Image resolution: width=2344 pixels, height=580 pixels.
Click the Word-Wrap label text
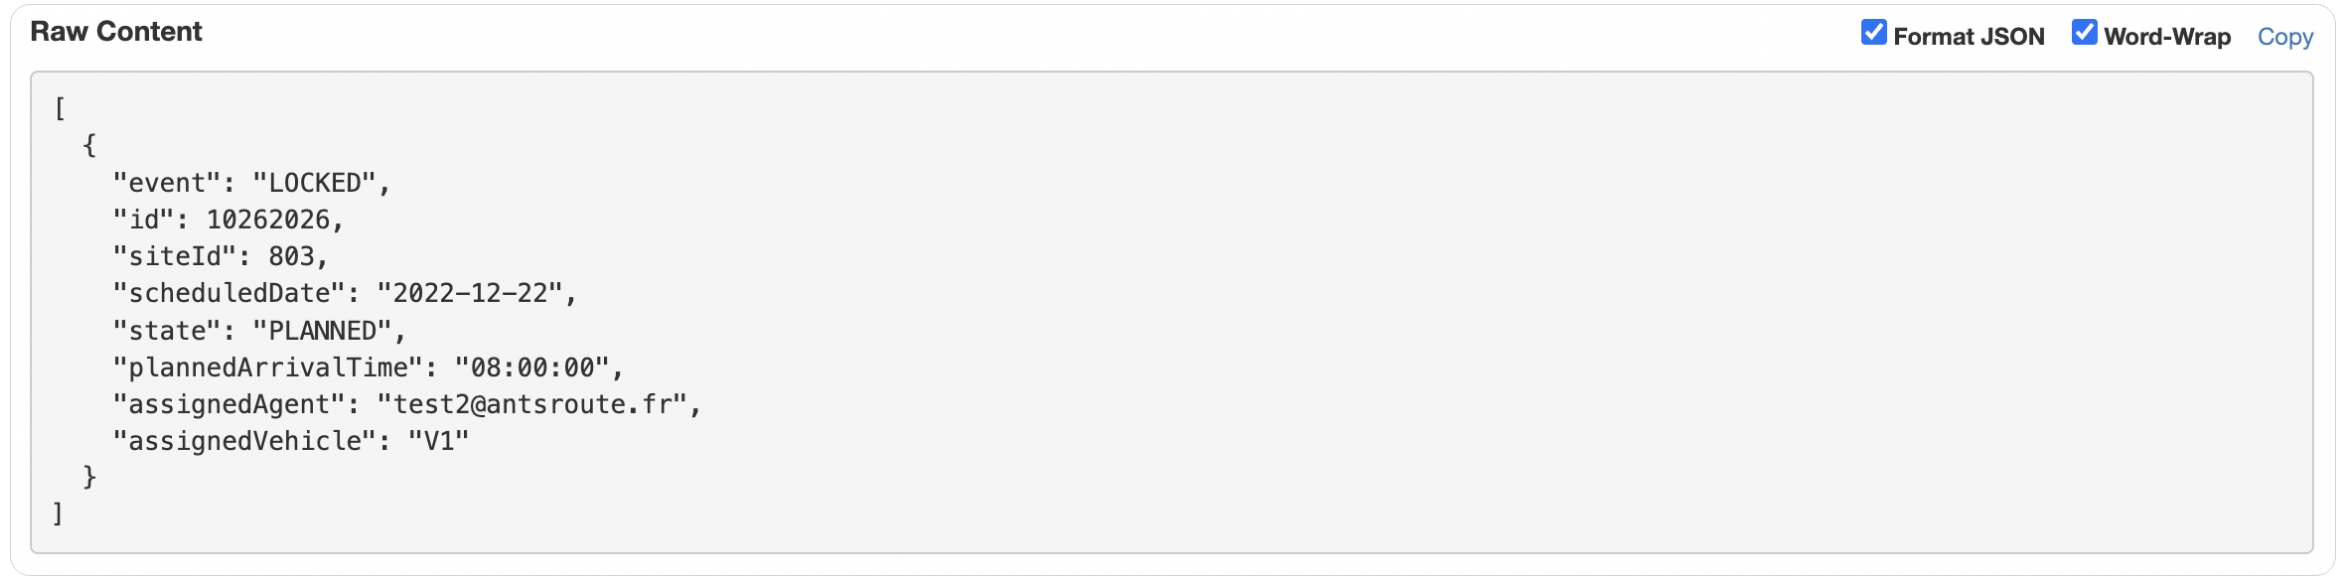click(2167, 36)
